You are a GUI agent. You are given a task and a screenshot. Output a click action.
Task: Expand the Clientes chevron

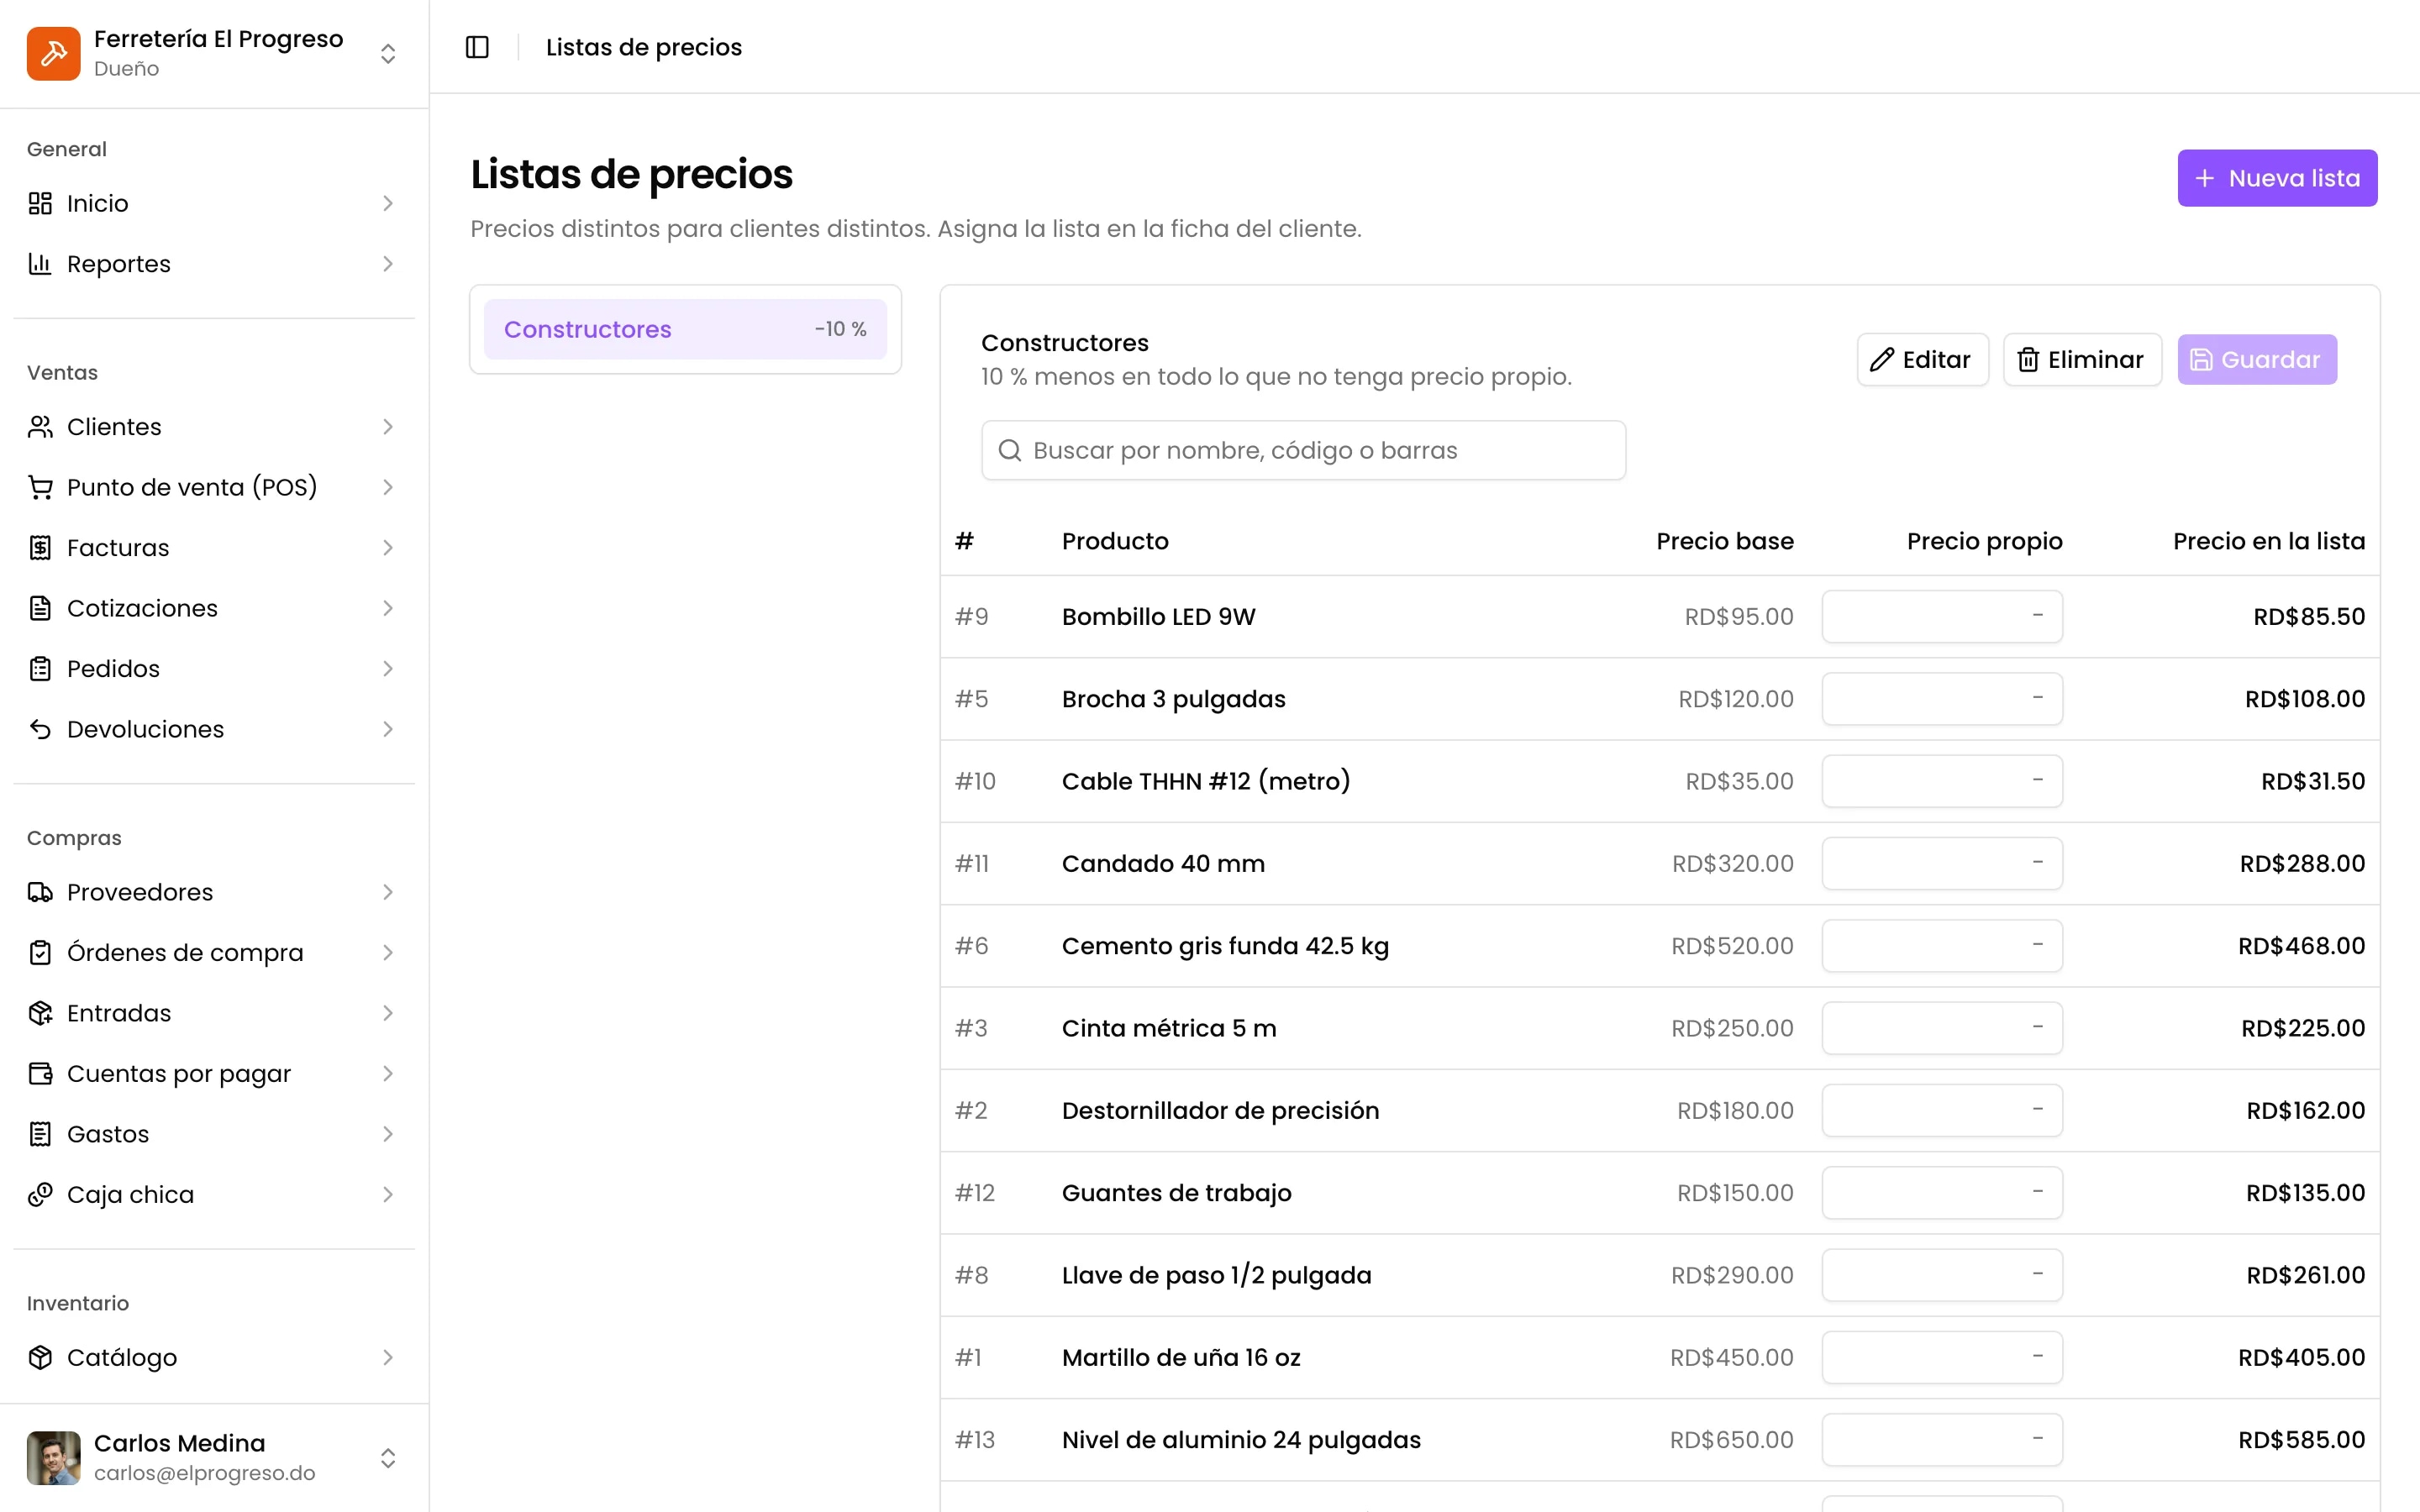tap(388, 427)
